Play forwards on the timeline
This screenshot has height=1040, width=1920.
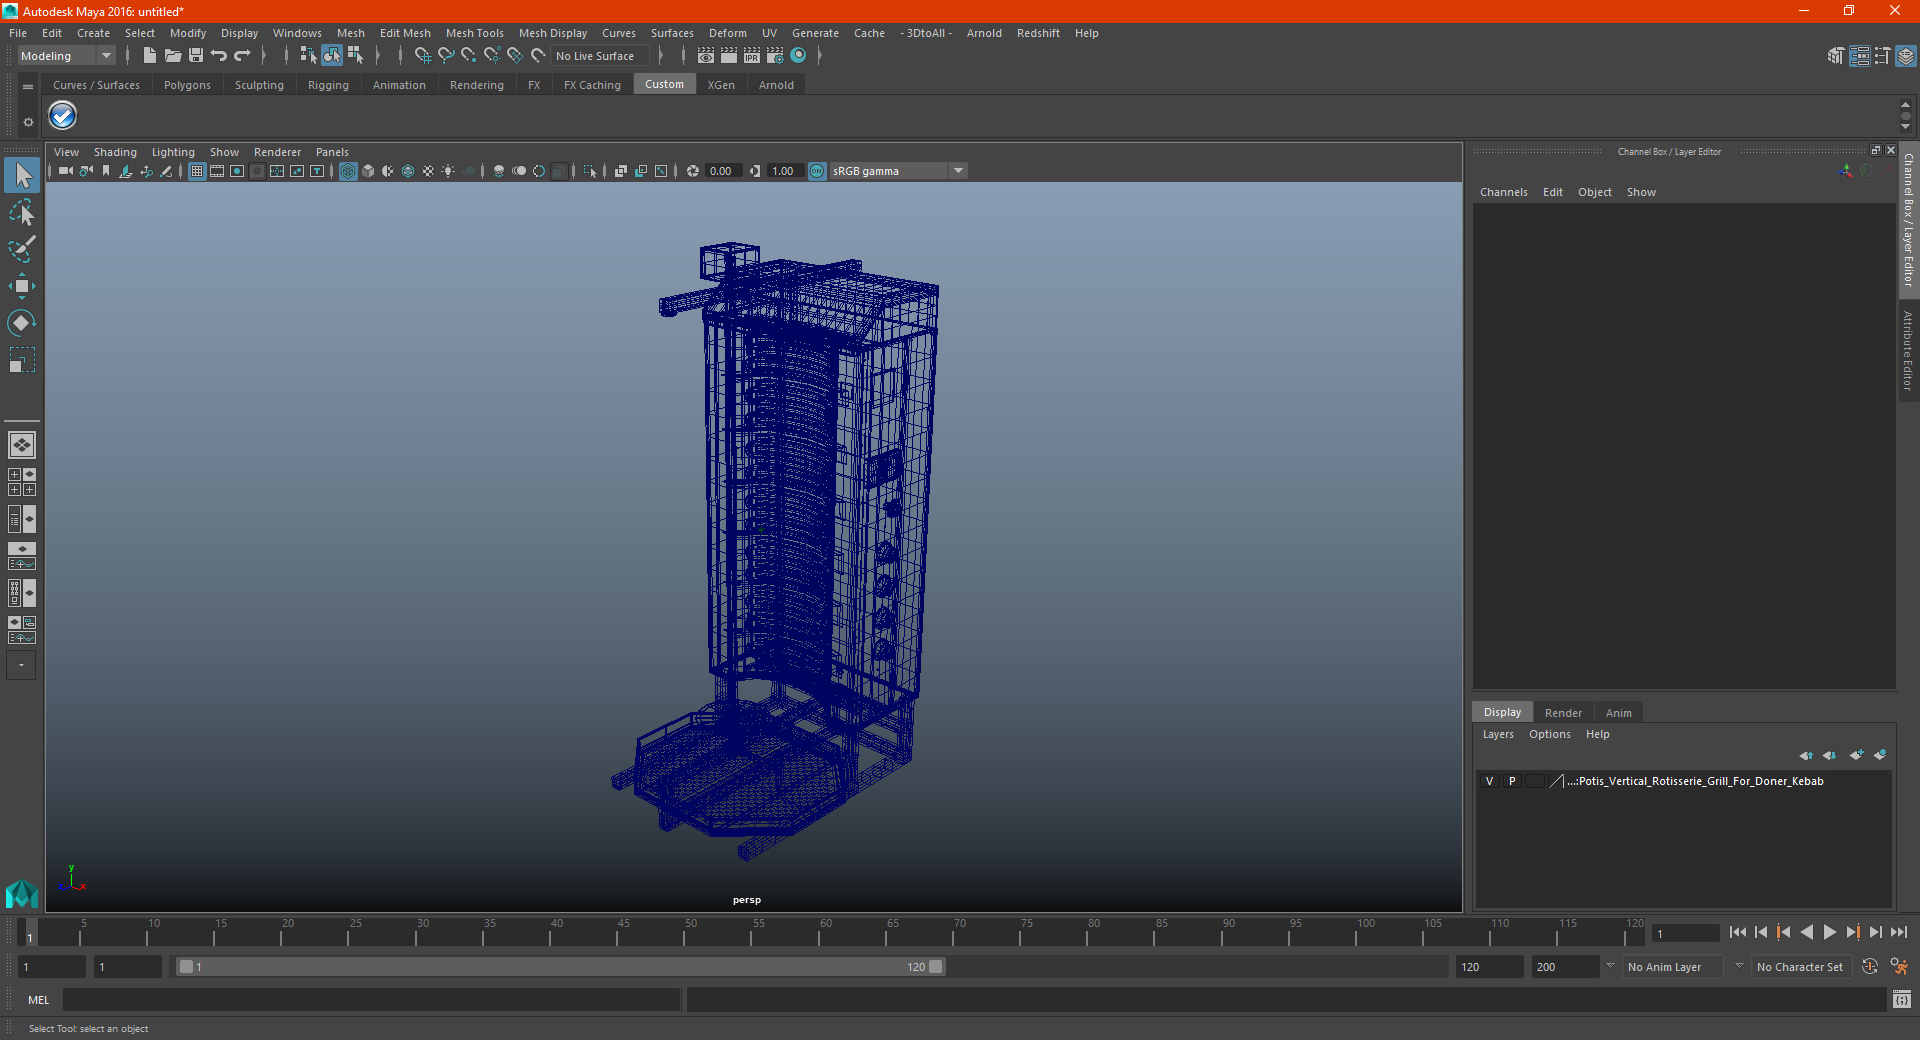click(x=1829, y=932)
